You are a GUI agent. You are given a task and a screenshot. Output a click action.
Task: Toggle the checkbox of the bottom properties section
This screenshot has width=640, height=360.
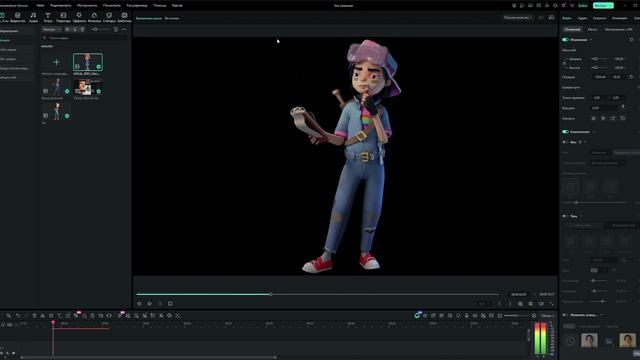[565, 315]
